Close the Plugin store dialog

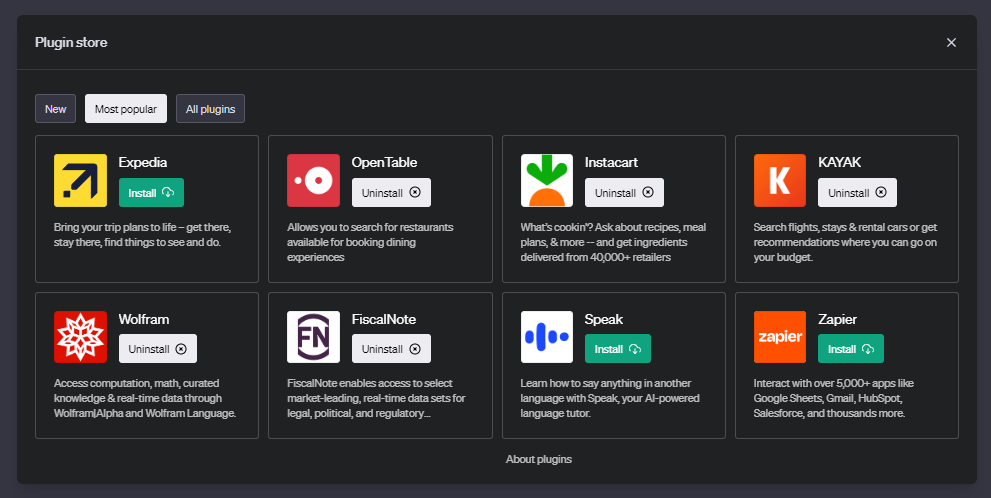coord(951,42)
